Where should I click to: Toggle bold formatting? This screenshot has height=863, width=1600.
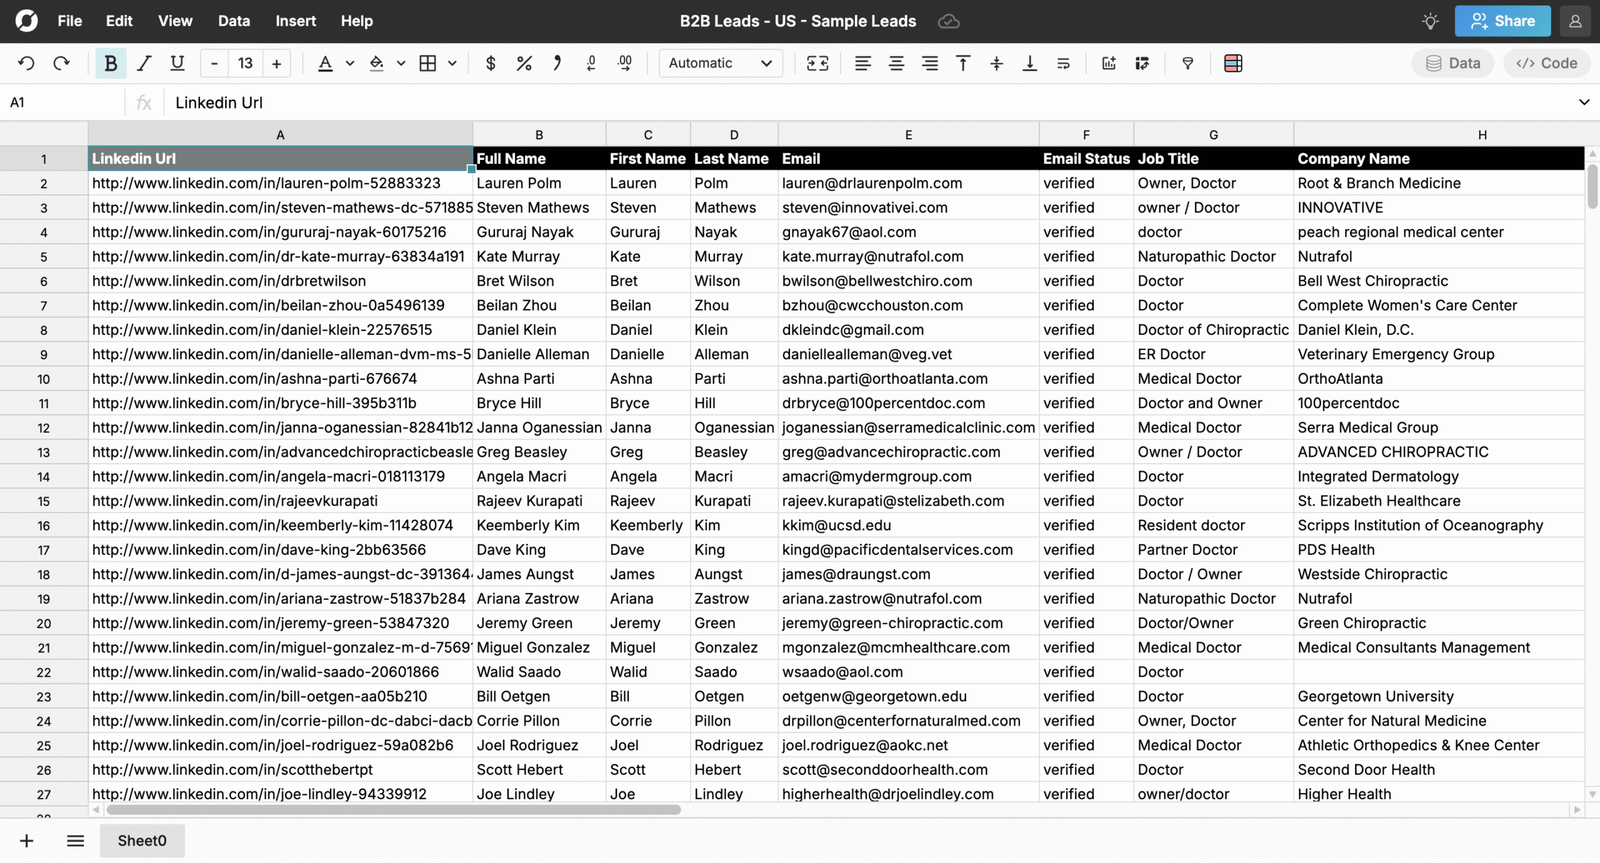[x=111, y=63]
